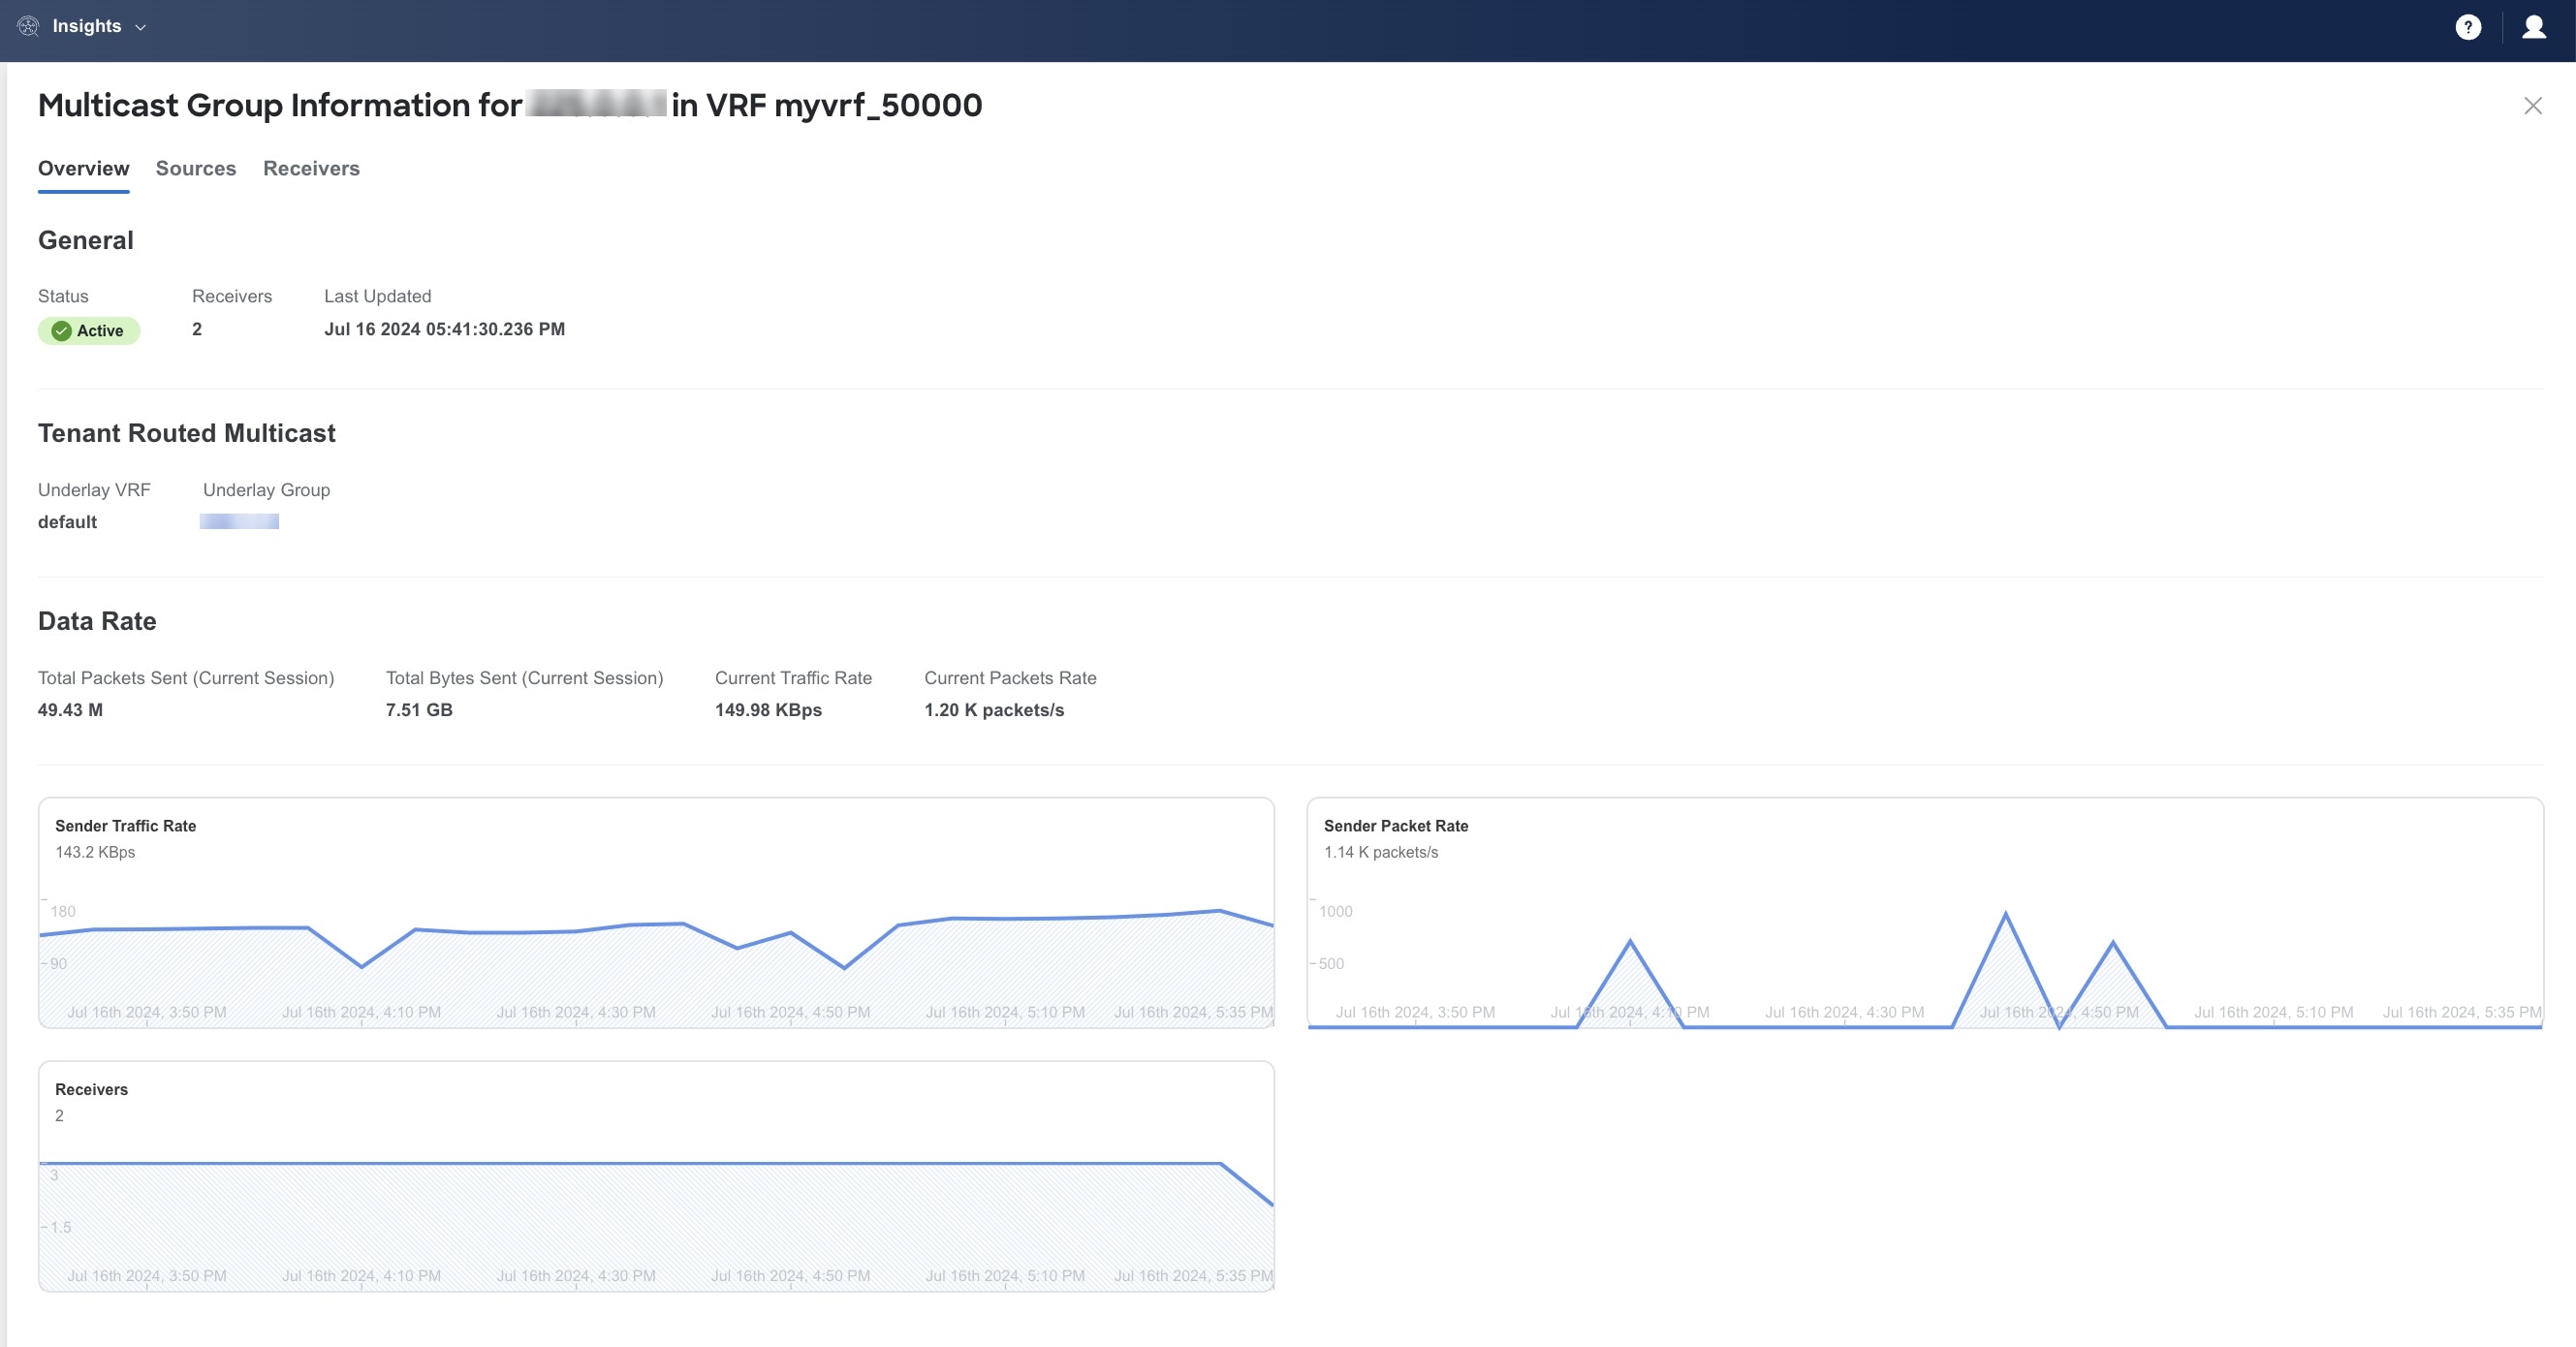Image resolution: width=2576 pixels, height=1347 pixels.
Task: Click Last Updated timestamp Jul 16 2024 05:41:30.236 PM
Action: [x=444, y=329]
